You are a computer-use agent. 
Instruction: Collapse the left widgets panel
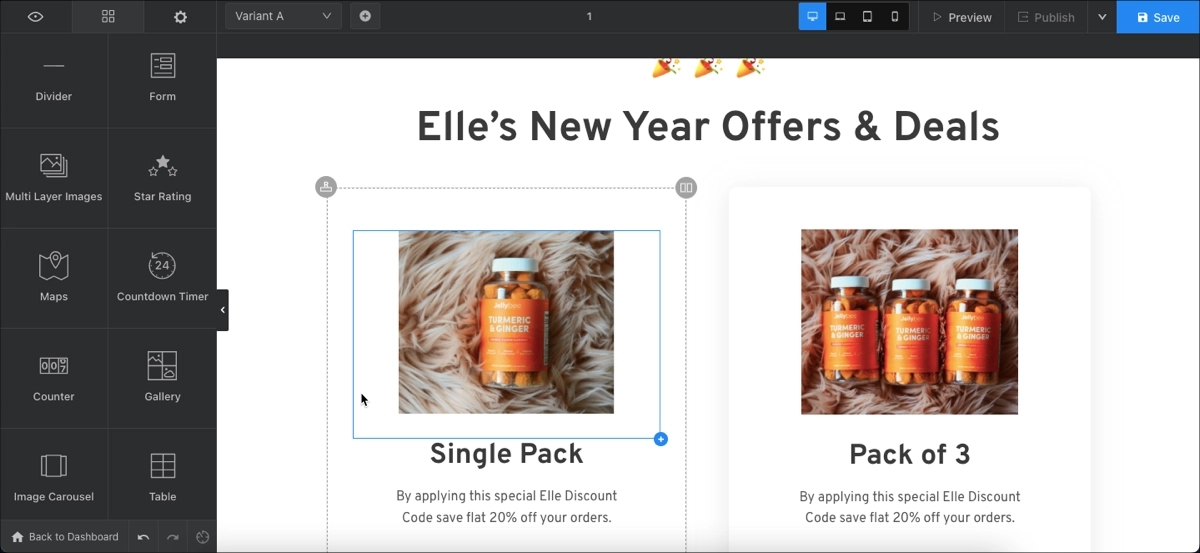222,310
